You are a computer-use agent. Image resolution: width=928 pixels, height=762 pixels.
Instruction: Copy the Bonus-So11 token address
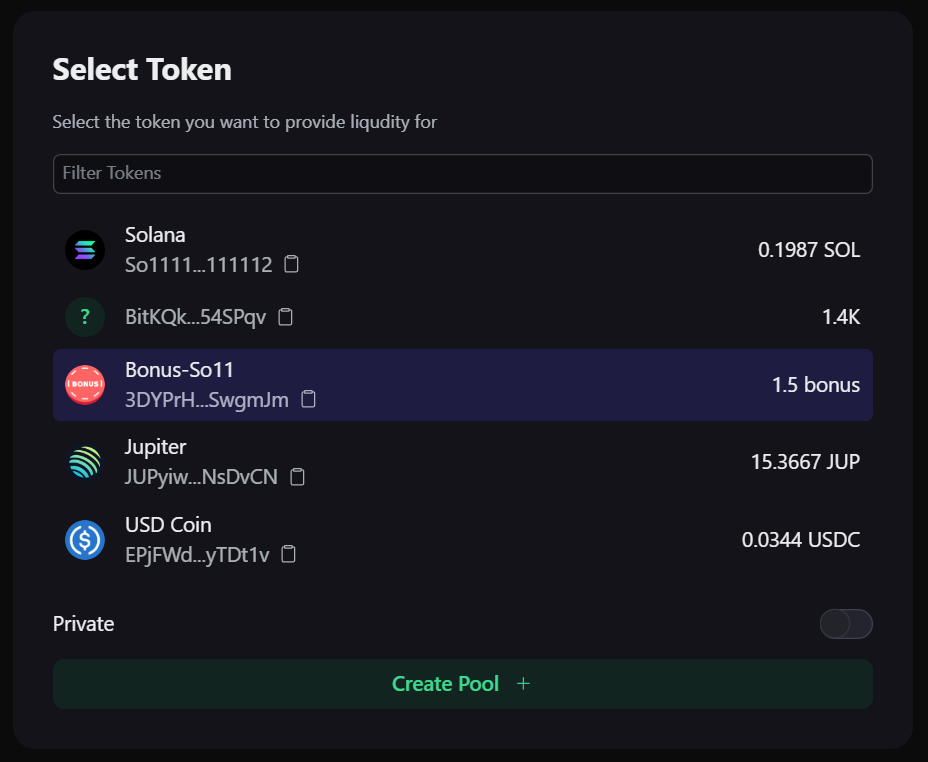(x=308, y=399)
